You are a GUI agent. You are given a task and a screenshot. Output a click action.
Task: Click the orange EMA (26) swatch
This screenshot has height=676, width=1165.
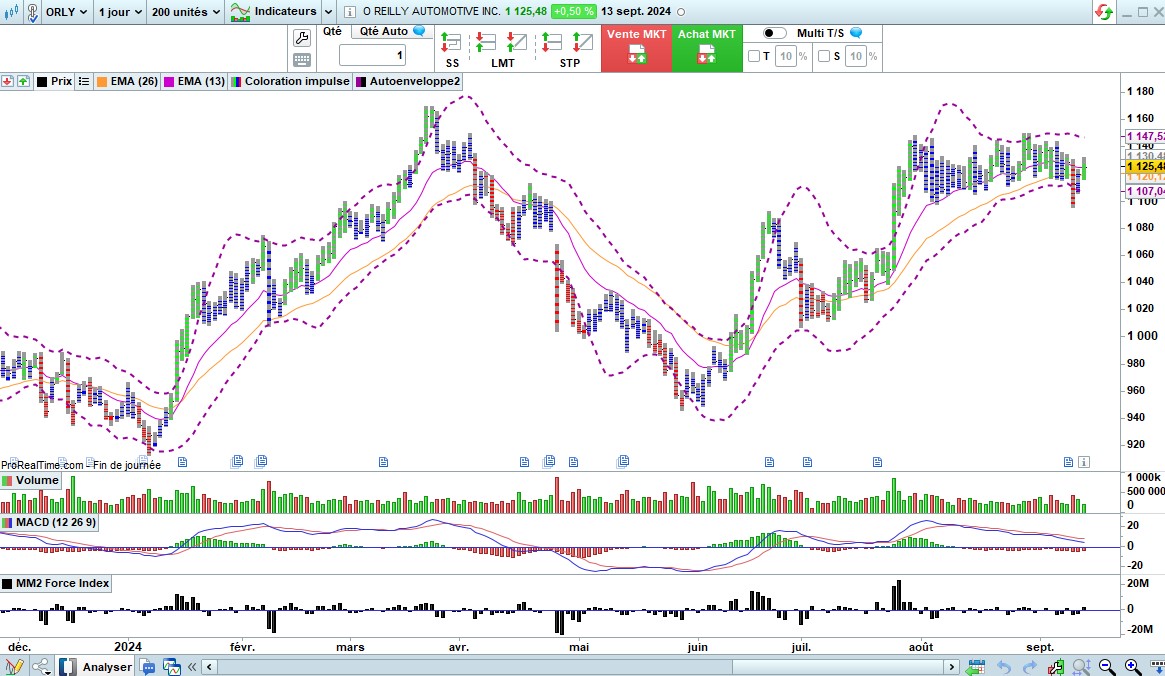pyautogui.click(x=102, y=82)
